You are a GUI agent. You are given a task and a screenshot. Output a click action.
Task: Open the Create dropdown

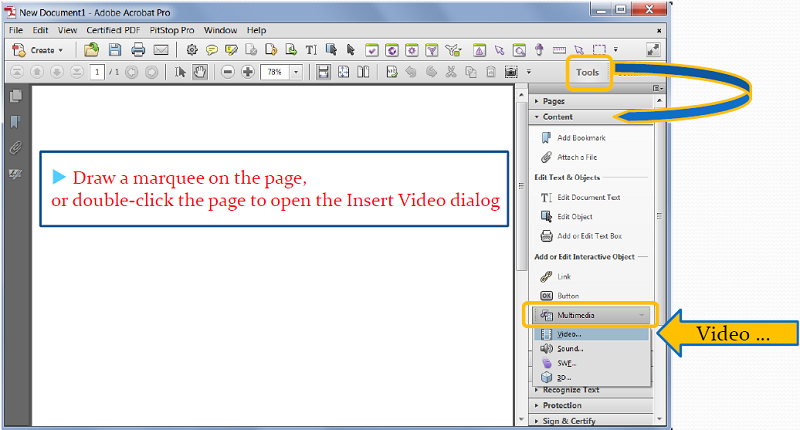tap(38, 49)
